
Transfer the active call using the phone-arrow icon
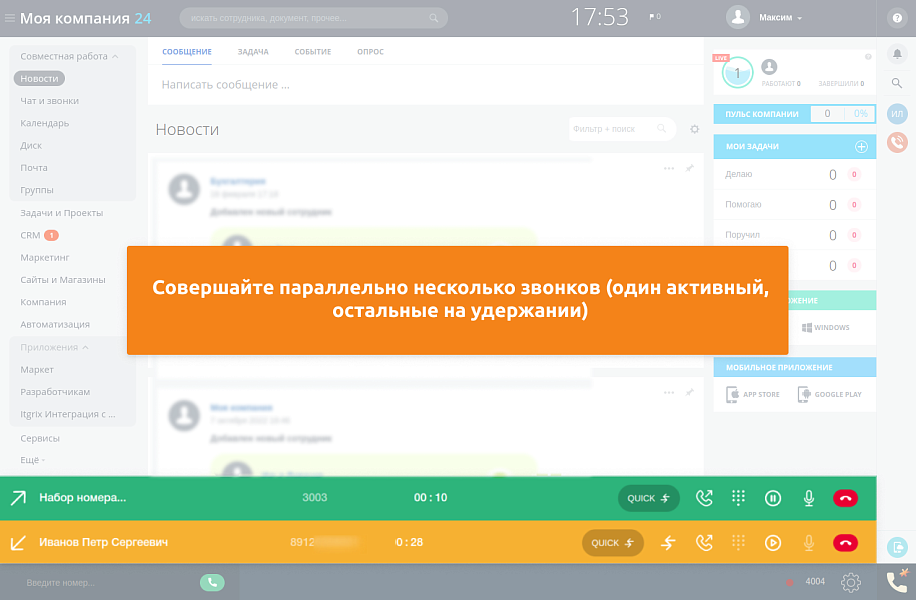pyautogui.click(x=704, y=497)
